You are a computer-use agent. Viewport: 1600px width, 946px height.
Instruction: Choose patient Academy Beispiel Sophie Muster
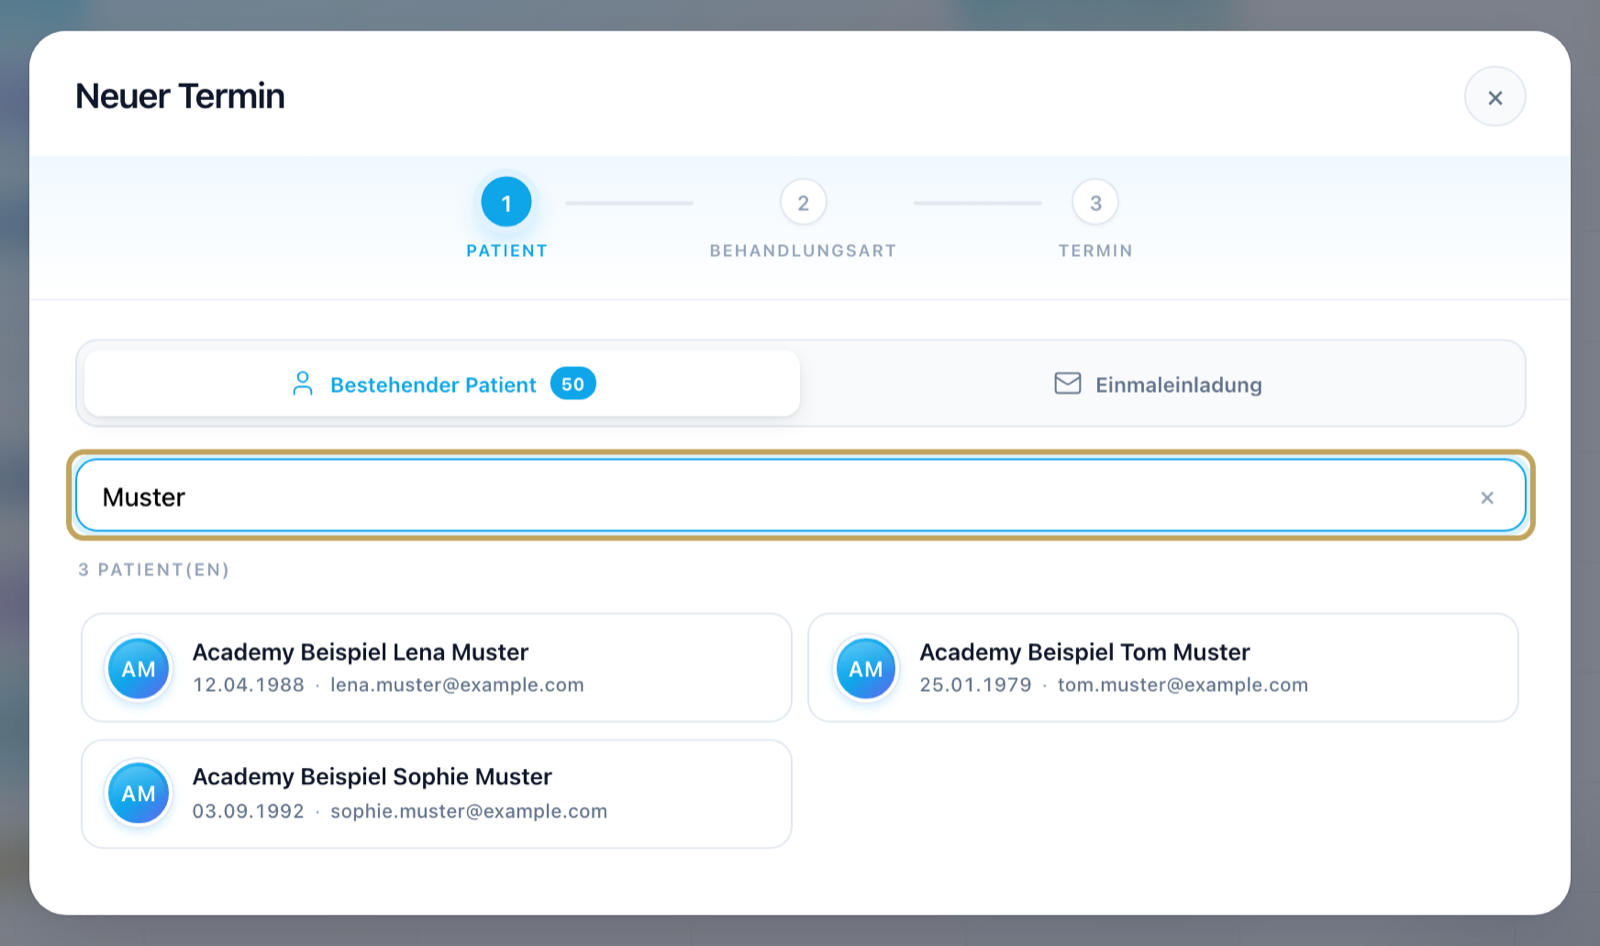click(x=436, y=794)
